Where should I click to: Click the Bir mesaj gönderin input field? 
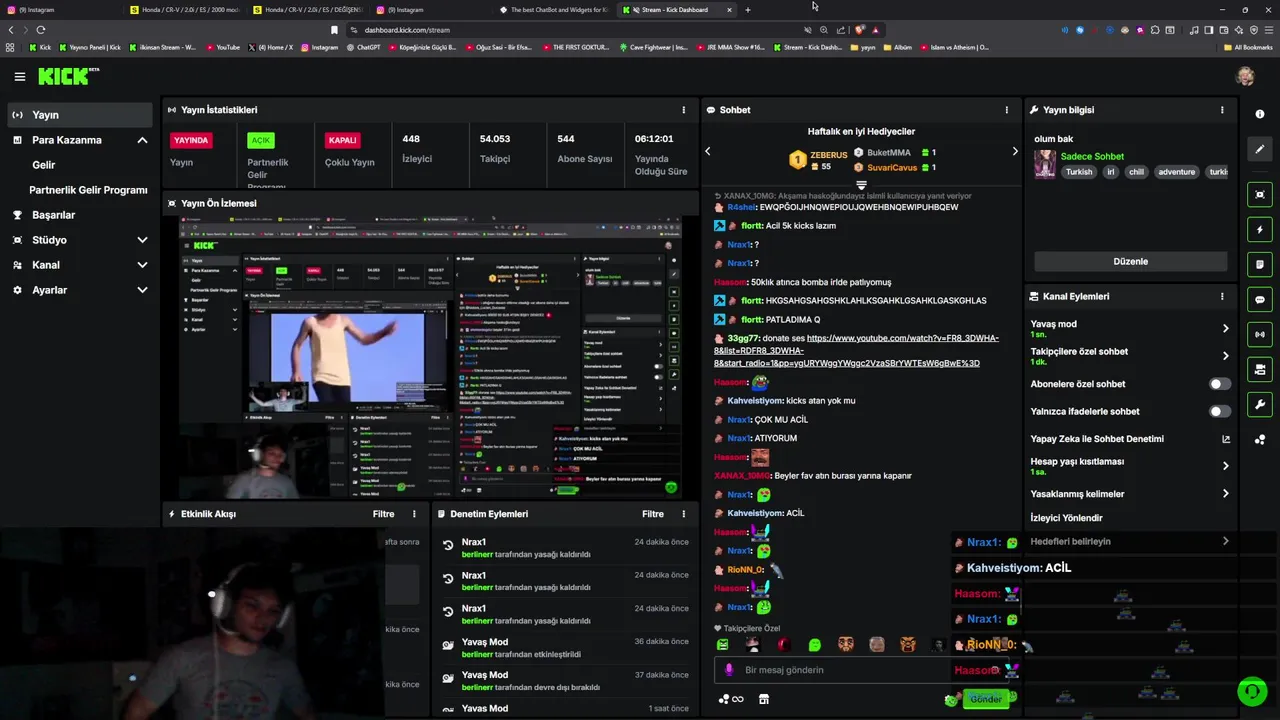[860, 670]
